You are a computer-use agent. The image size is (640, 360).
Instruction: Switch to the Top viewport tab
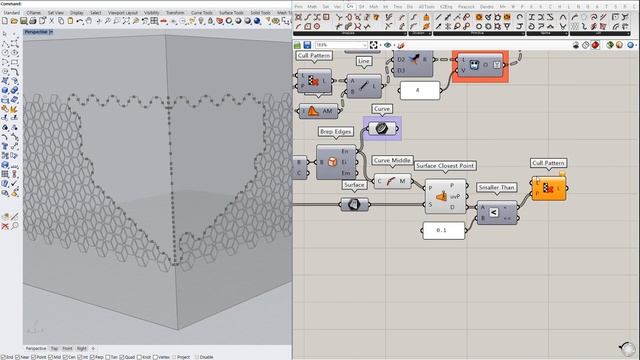click(54, 349)
